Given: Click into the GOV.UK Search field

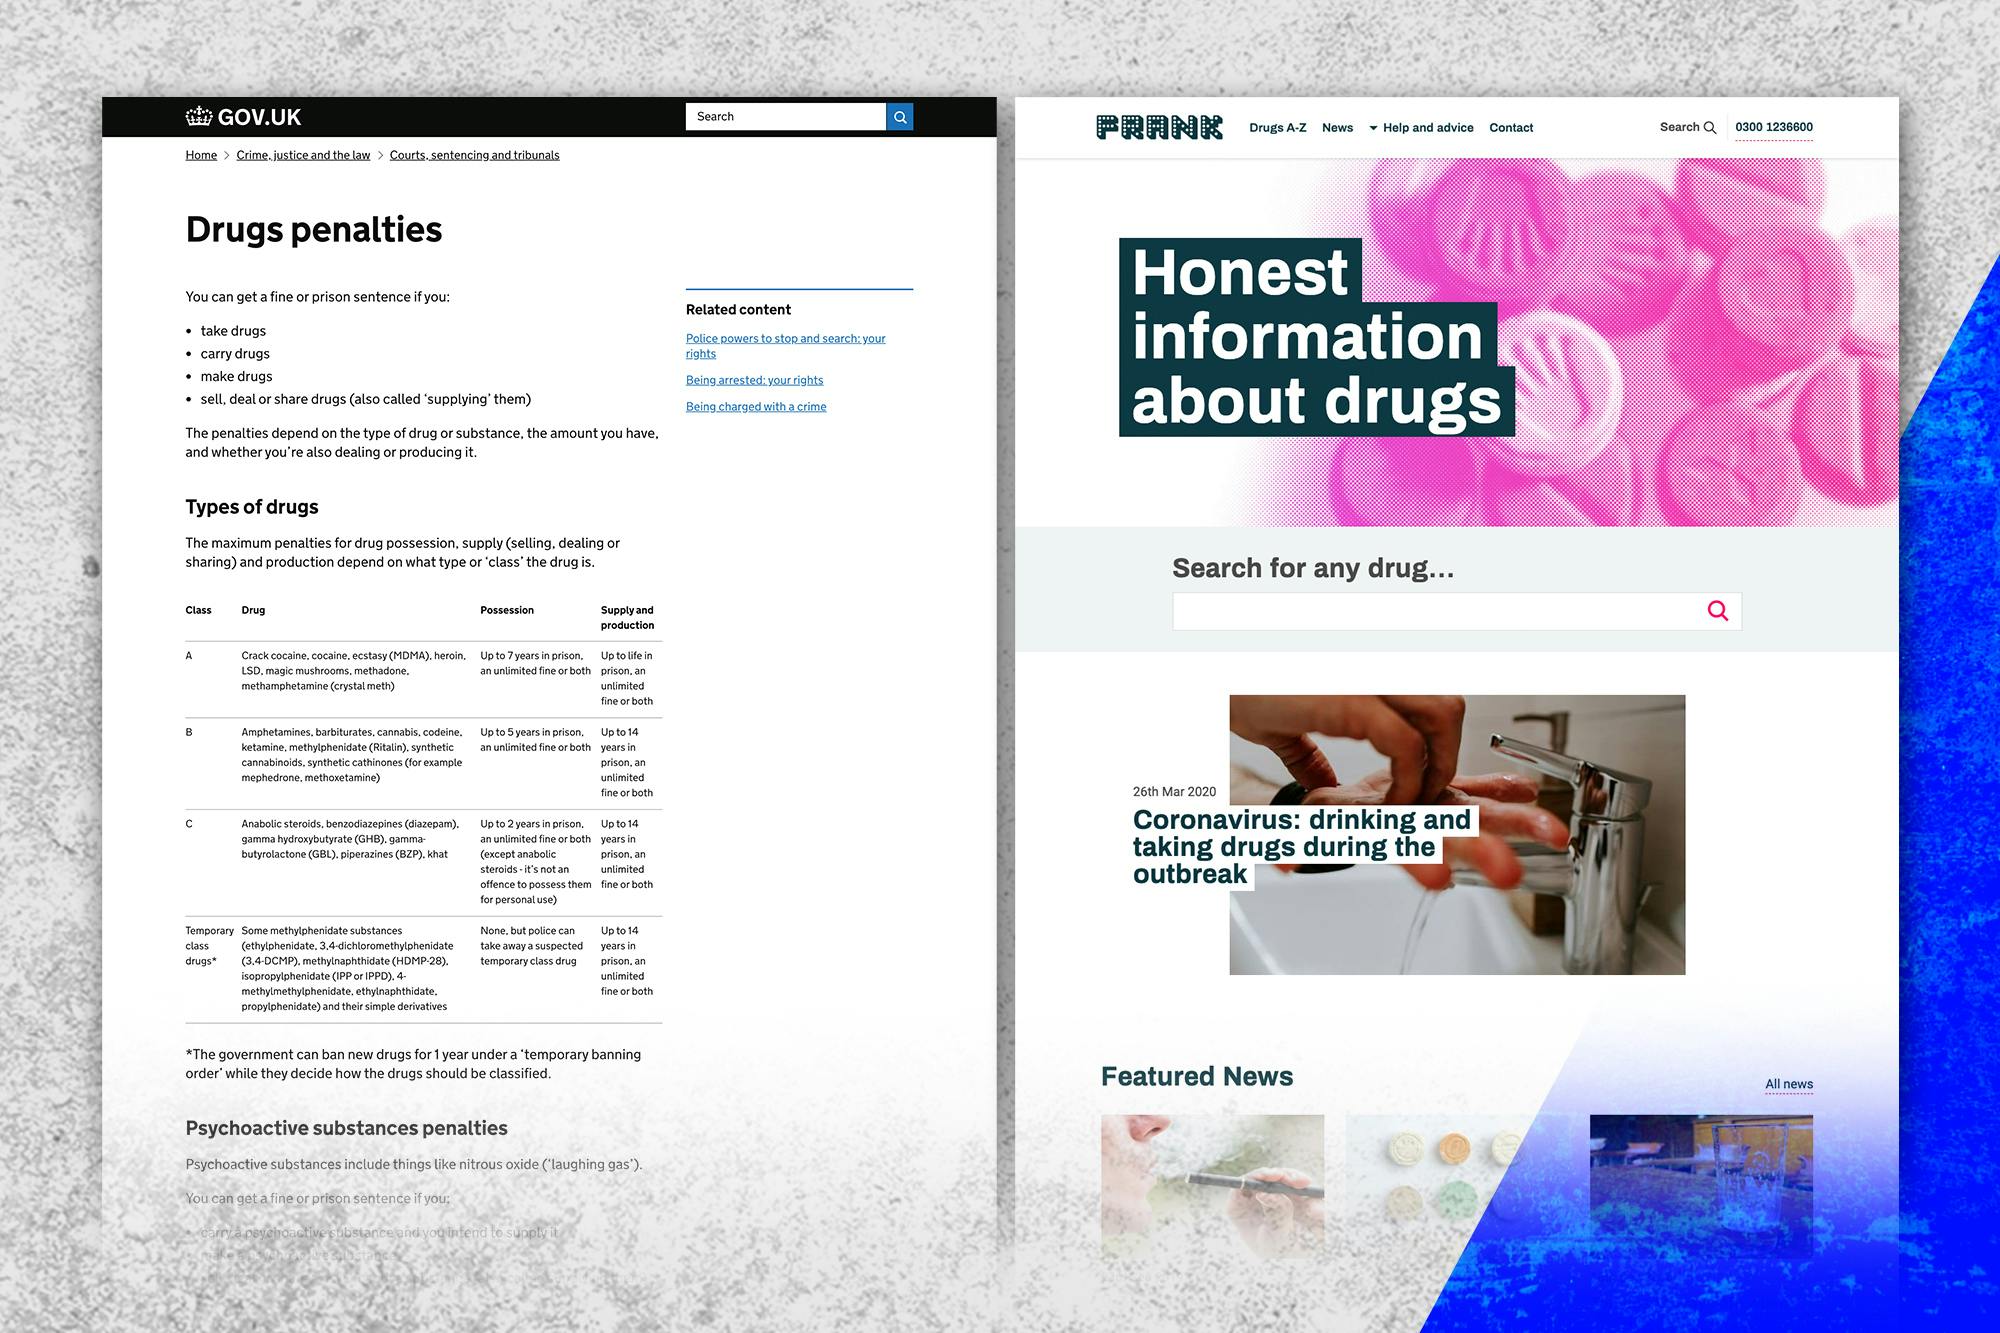Looking at the screenshot, I should click(x=786, y=117).
